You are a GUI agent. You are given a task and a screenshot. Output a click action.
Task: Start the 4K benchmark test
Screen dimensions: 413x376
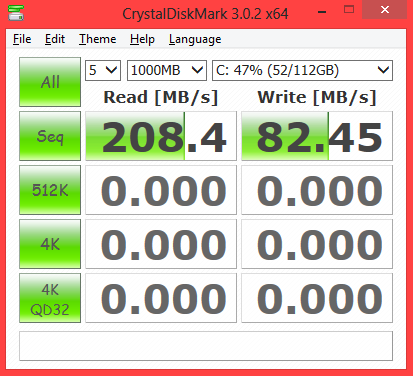point(50,244)
